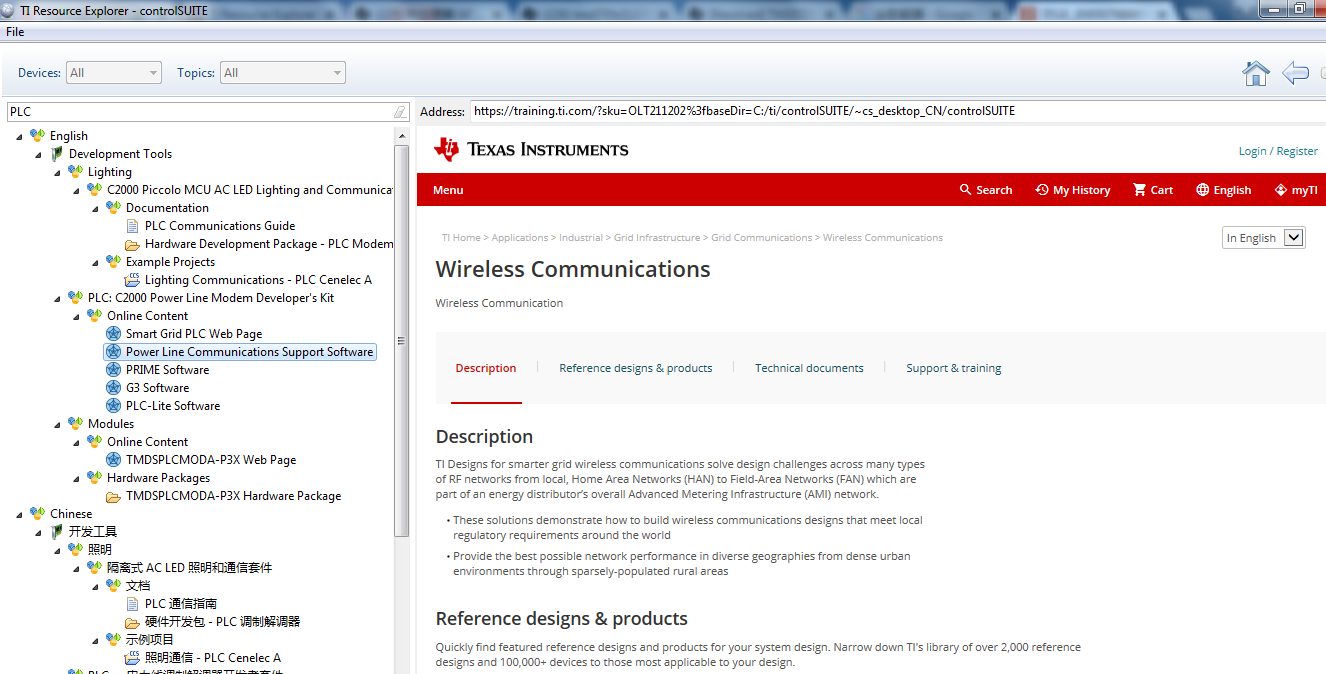Click the project icon of 照明通信 - PLC Cenelec A
The height and width of the screenshot is (674, 1326).
tap(132, 658)
